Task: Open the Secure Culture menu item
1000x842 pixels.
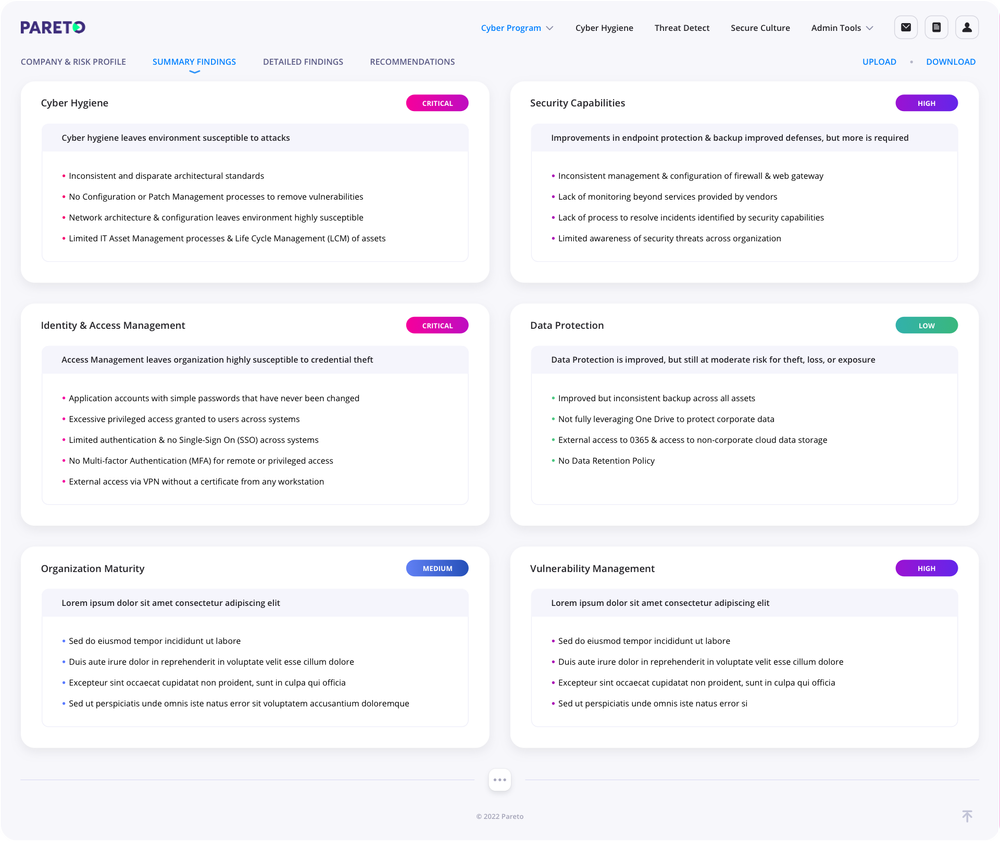Action: (x=760, y=28)
